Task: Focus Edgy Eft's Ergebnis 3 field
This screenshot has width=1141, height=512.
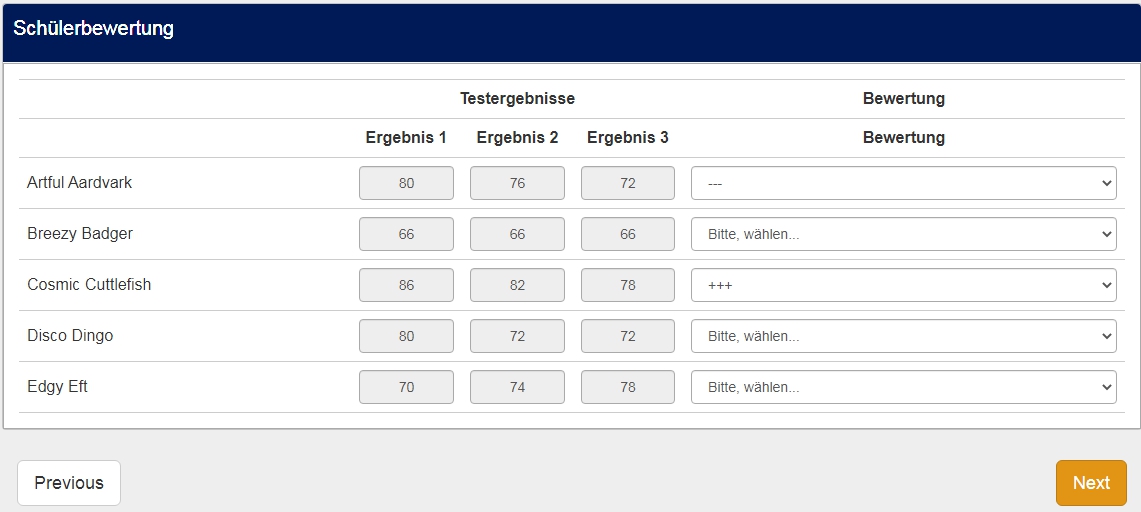Action: [x=628, y=387]
